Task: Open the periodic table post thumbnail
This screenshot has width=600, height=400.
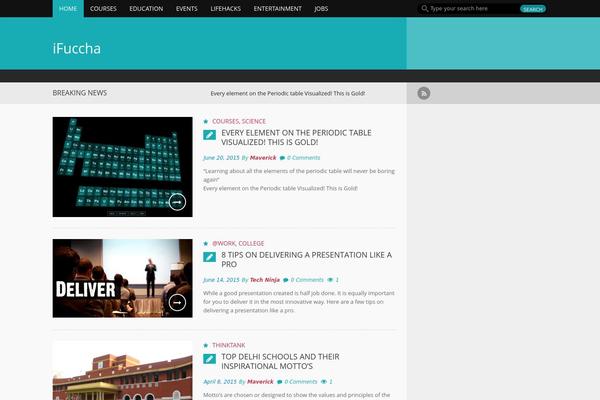Action: point(122,167)
